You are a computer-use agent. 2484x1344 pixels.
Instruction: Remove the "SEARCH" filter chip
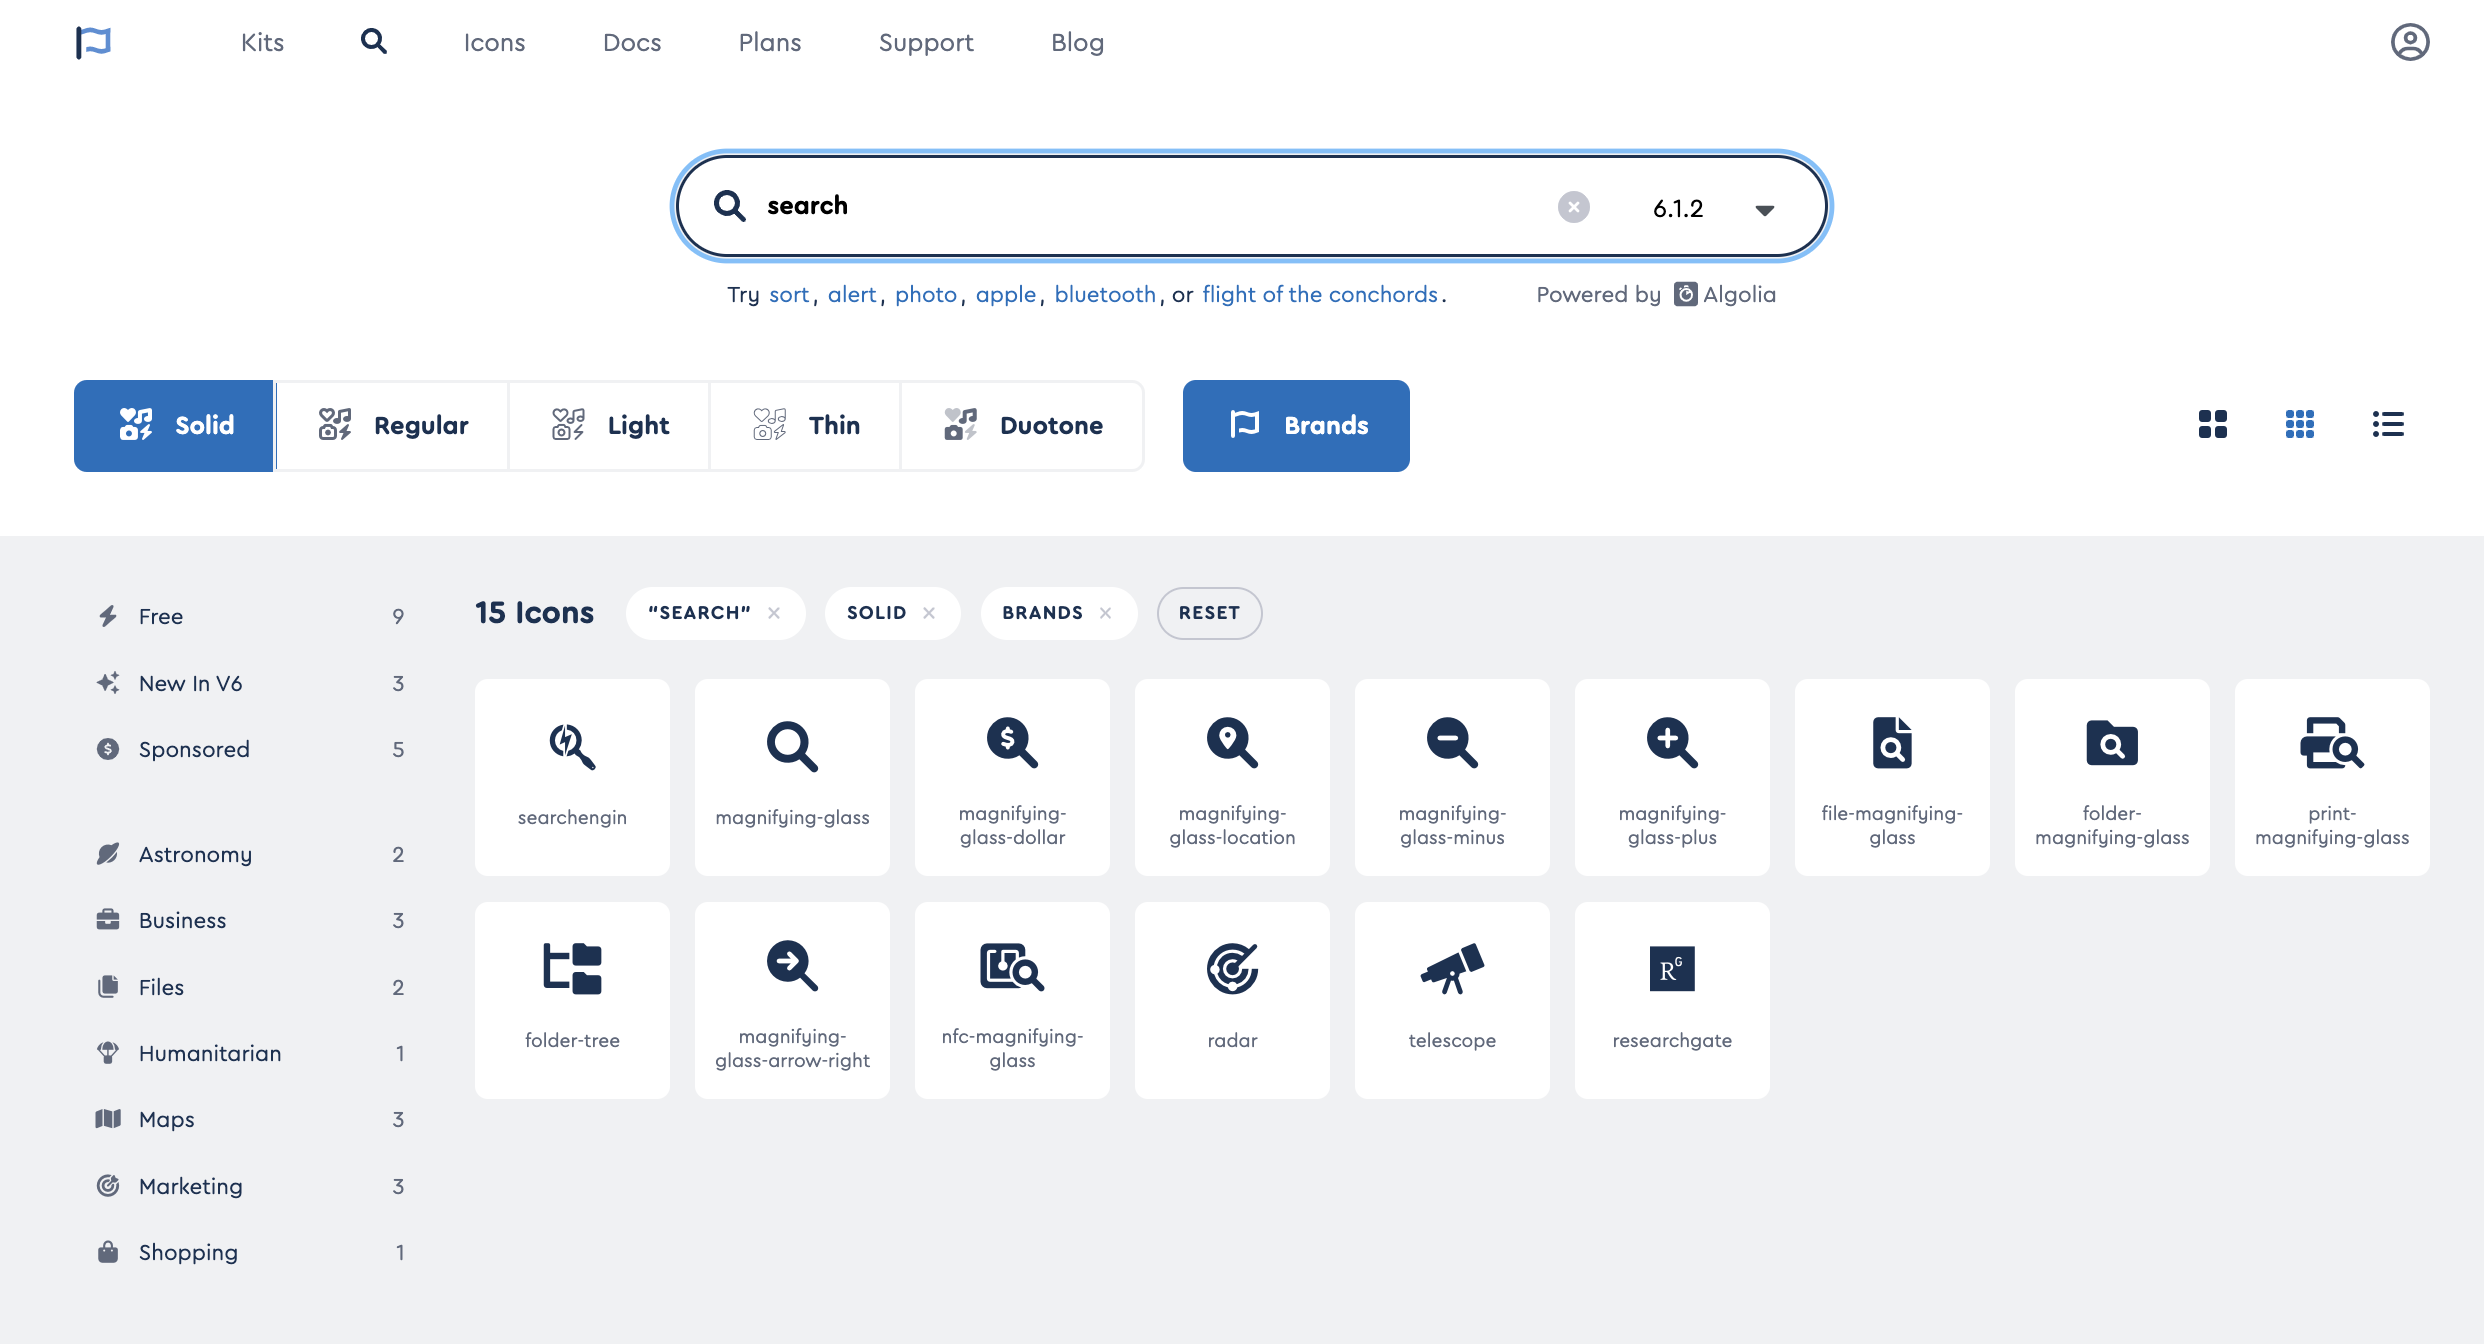click(774, 613)
